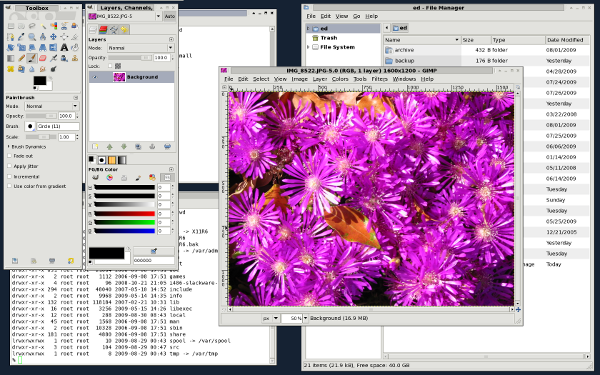Open Layer menu in GIMP image window
The height and width of the screenshot is (375, 600).
click(320, 79)
